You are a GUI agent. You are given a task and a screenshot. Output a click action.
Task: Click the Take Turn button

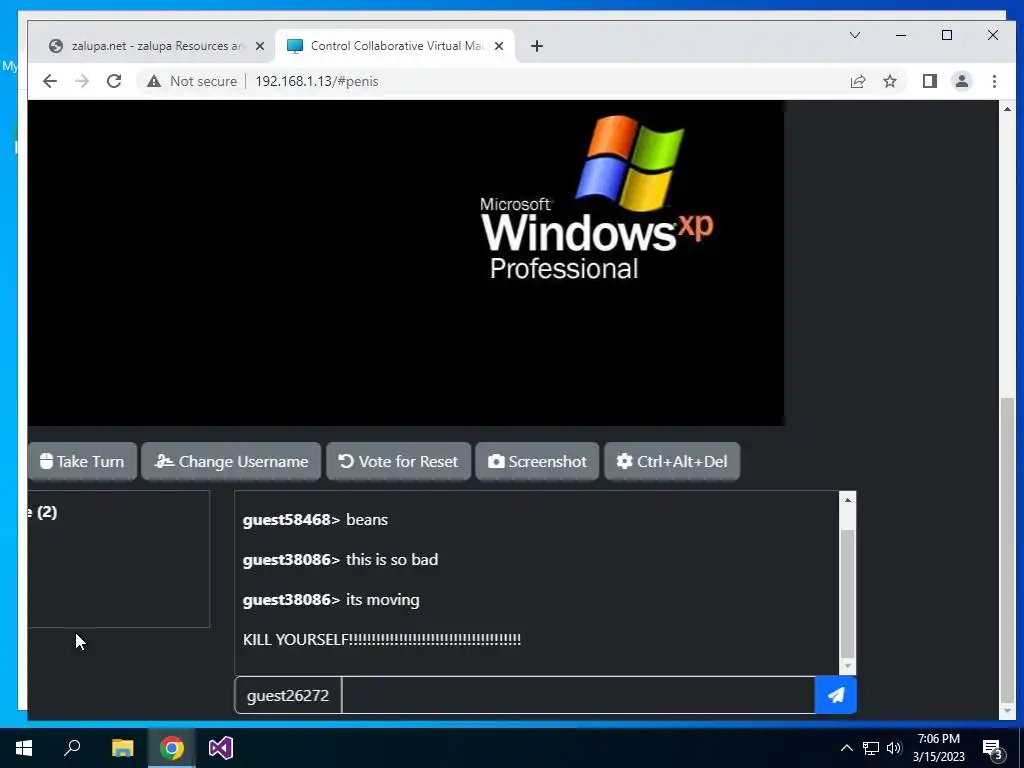coord(82,461)
